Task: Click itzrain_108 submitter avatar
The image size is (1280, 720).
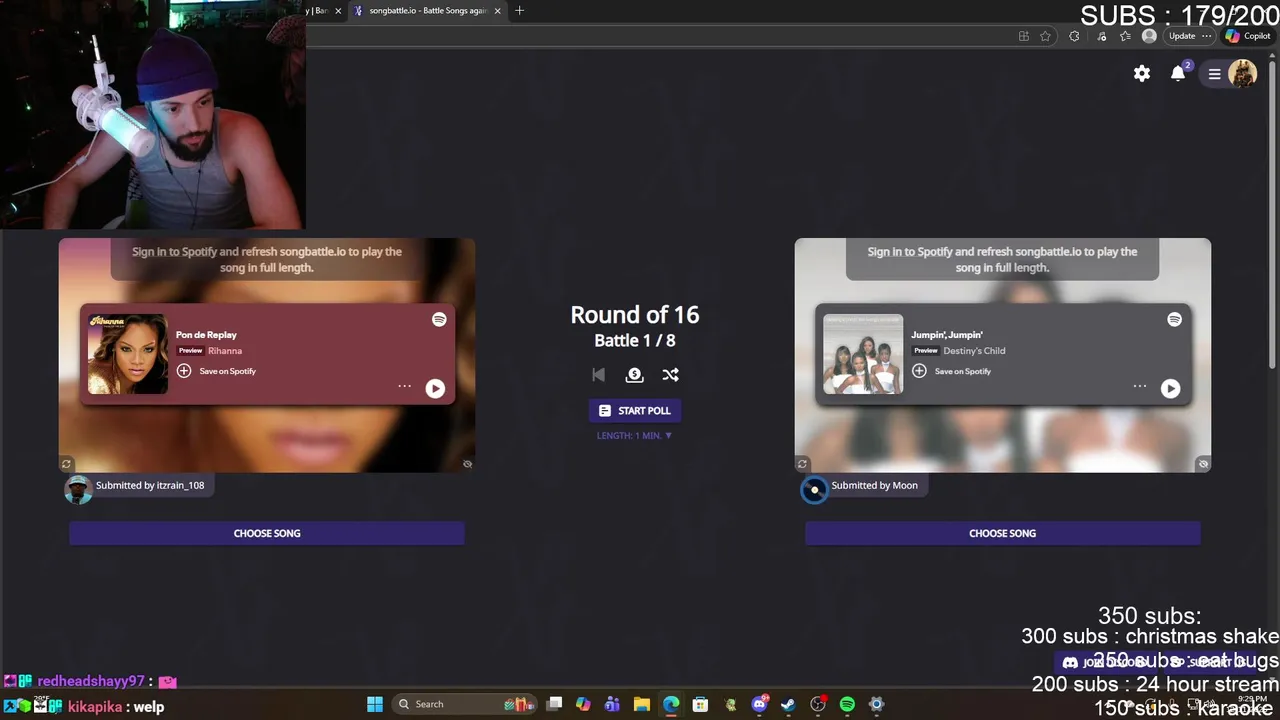Action: pyautogui.click(x=78, y=490)
